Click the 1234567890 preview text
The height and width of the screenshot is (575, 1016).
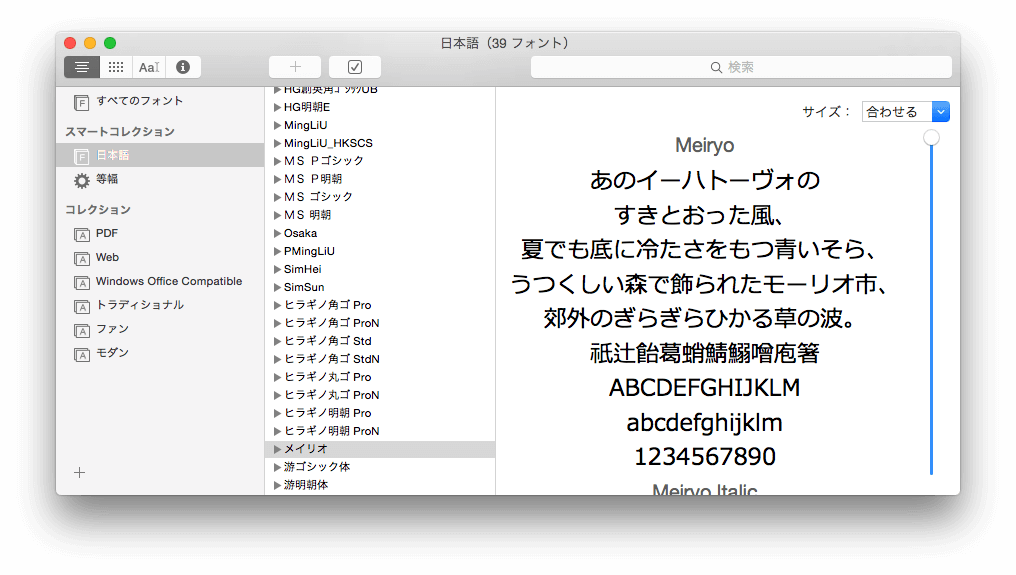tap(704, 456)
